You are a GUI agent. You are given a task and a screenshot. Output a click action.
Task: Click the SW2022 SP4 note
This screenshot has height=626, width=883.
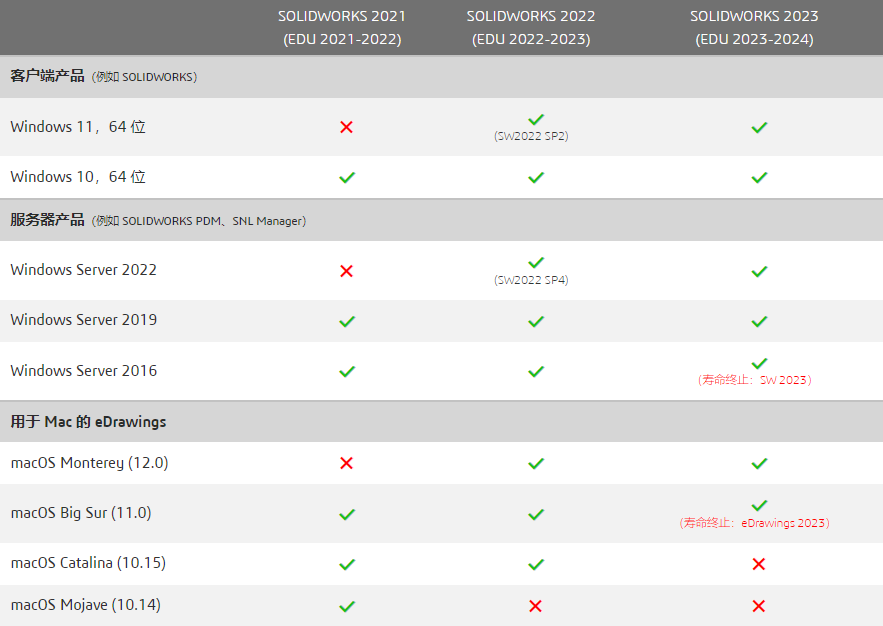[531, 280]
